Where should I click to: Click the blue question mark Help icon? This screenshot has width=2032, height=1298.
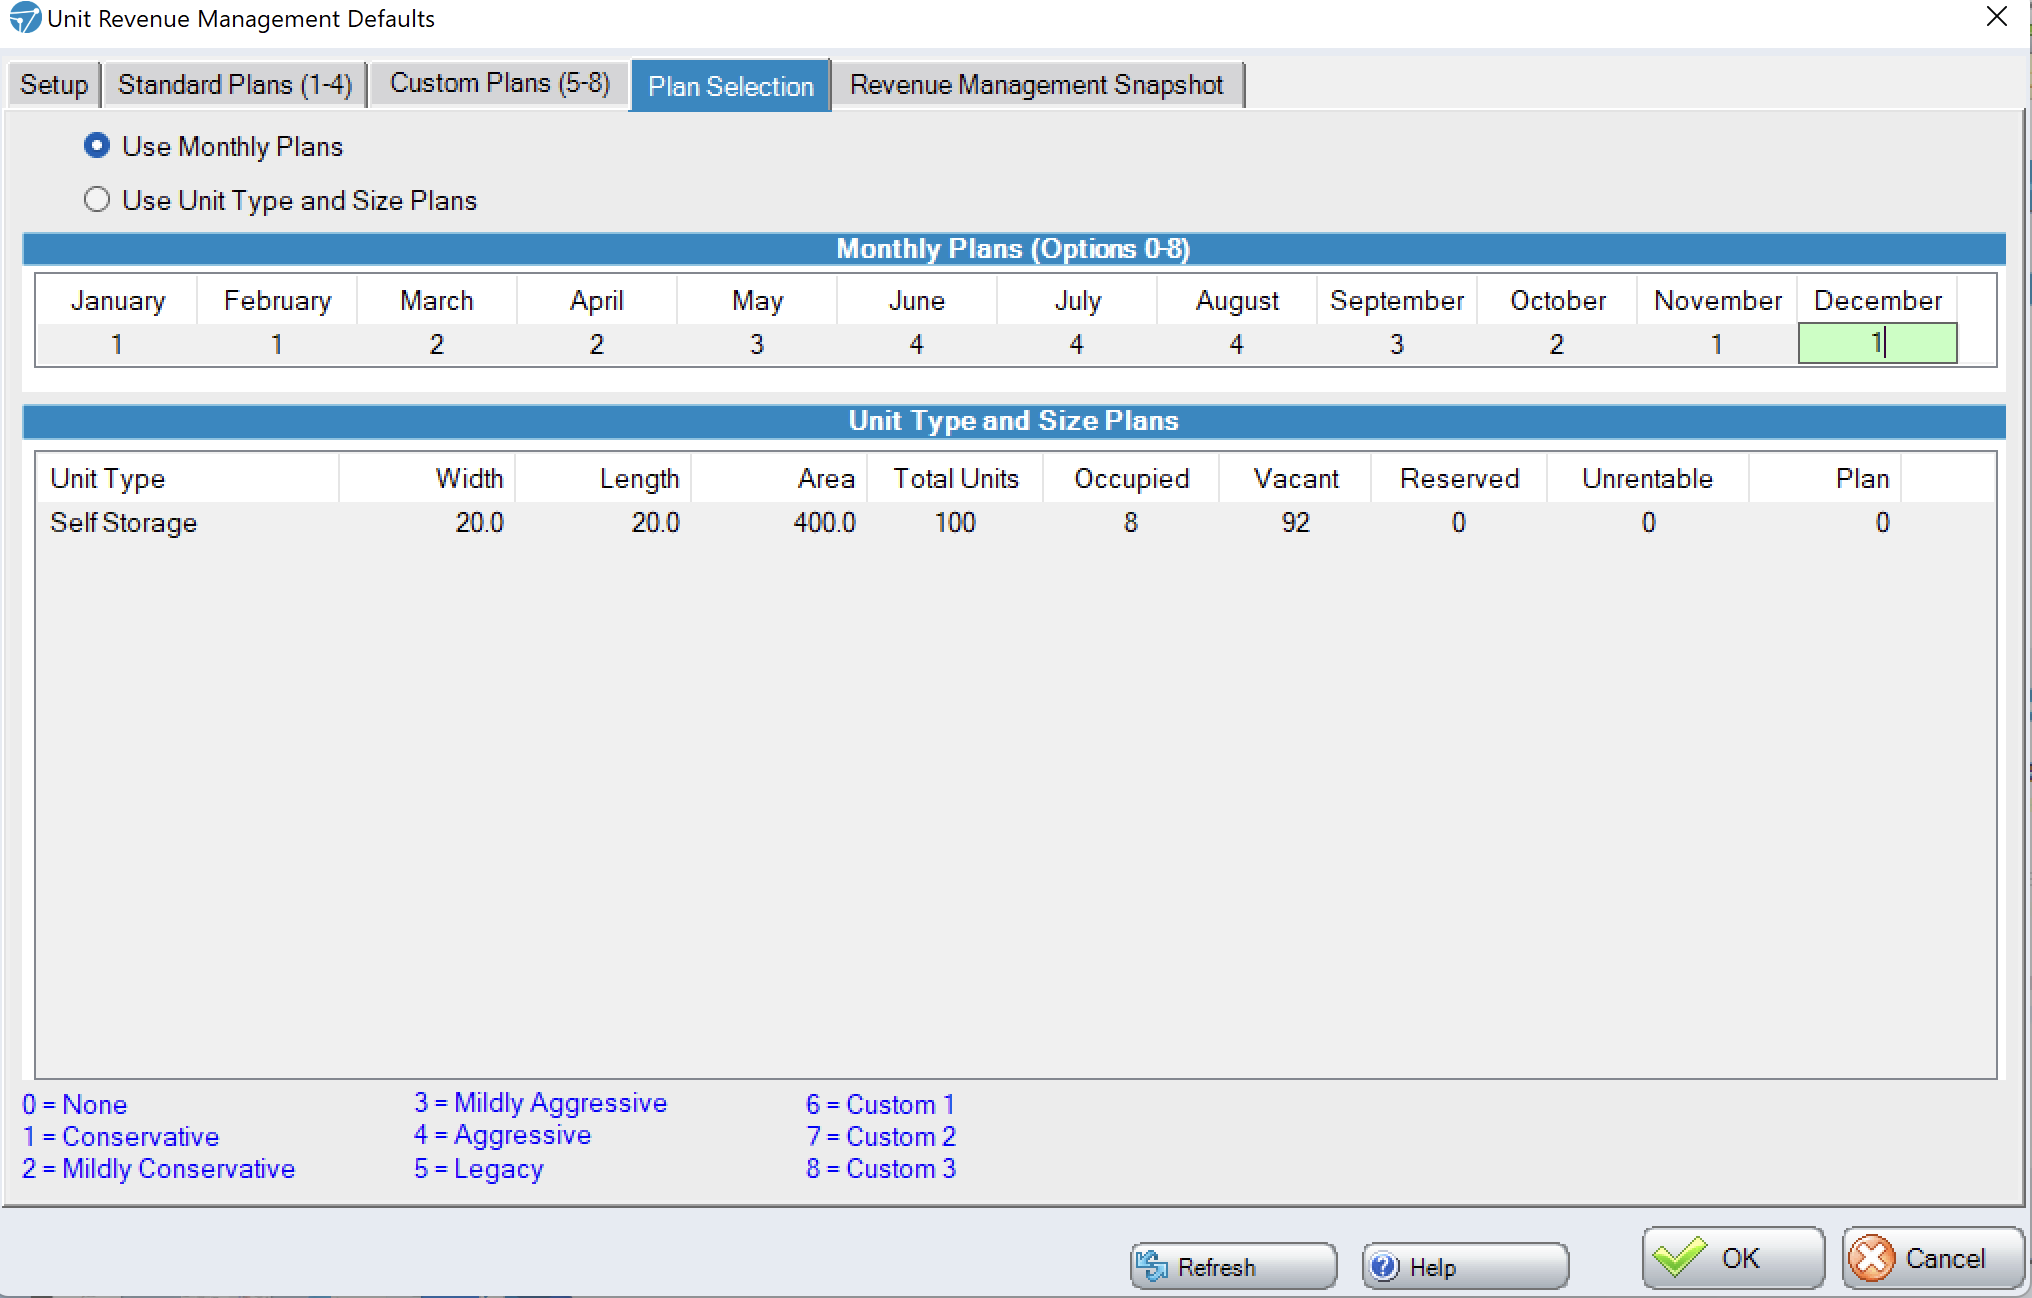pyautogui.click(x=1385, y=1267)
